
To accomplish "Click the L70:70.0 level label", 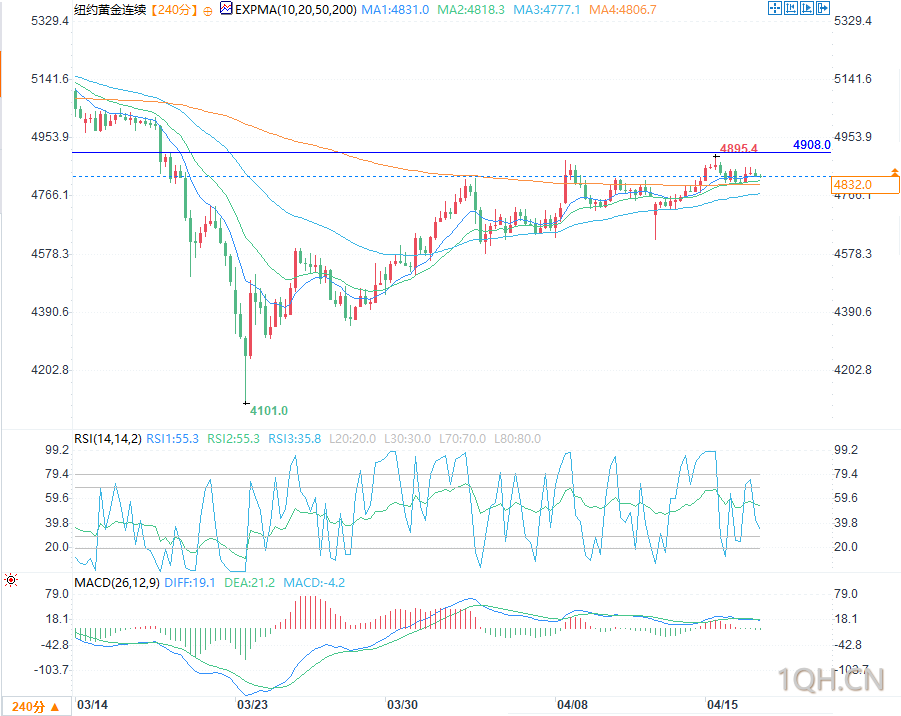I will pos(463,439).
